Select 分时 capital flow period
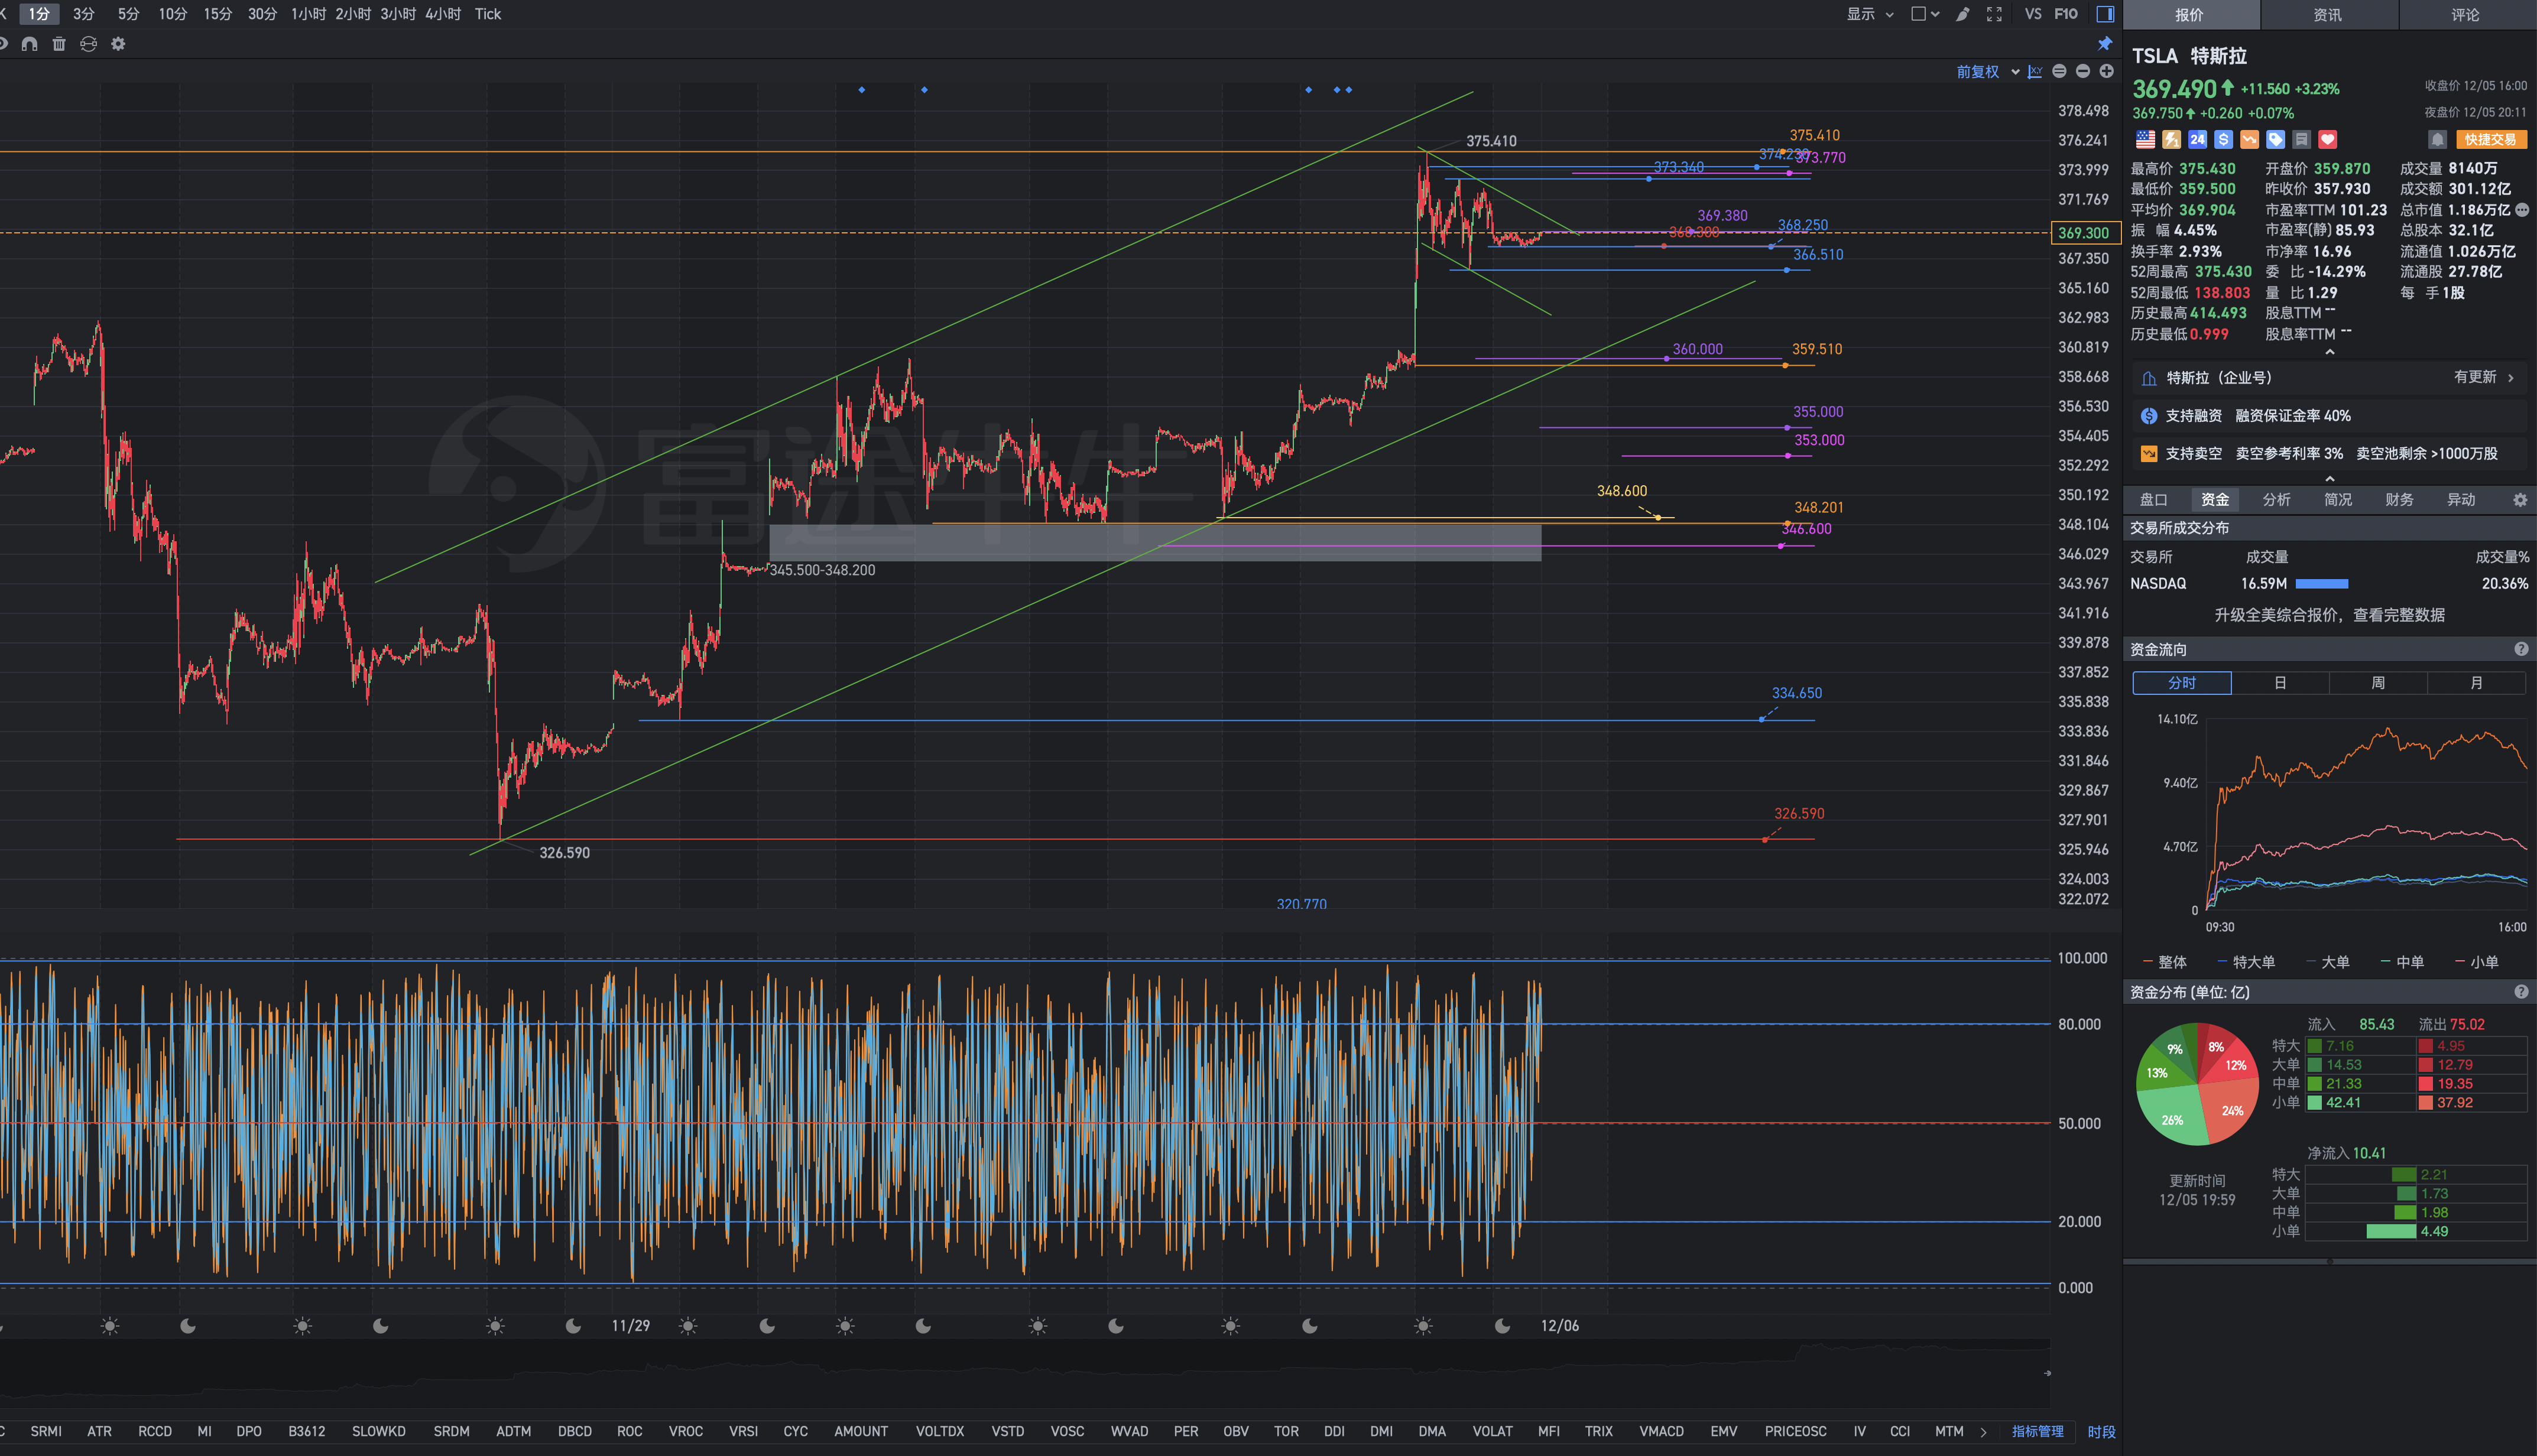Viewport: 2537px width, 1456px height. [x=2182, y=683]
